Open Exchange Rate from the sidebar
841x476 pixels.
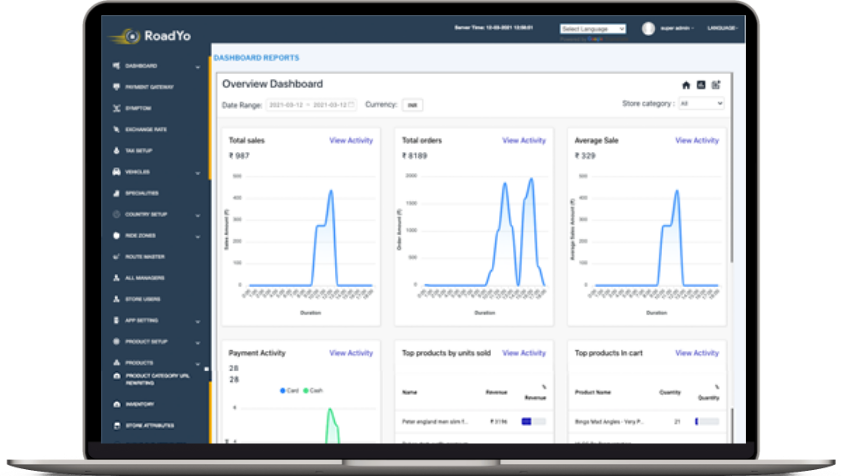pyautogui.click(x=146, y=129)
